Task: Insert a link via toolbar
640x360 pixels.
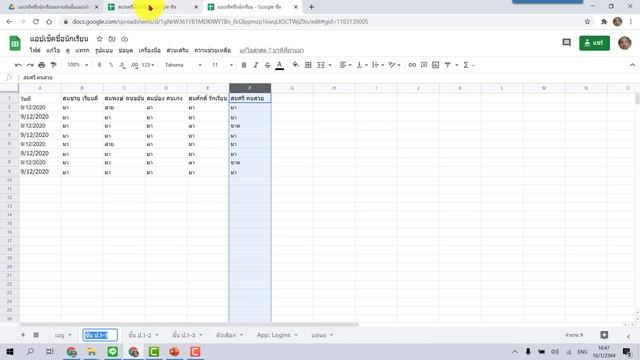Action: click(x=412, y=65)
